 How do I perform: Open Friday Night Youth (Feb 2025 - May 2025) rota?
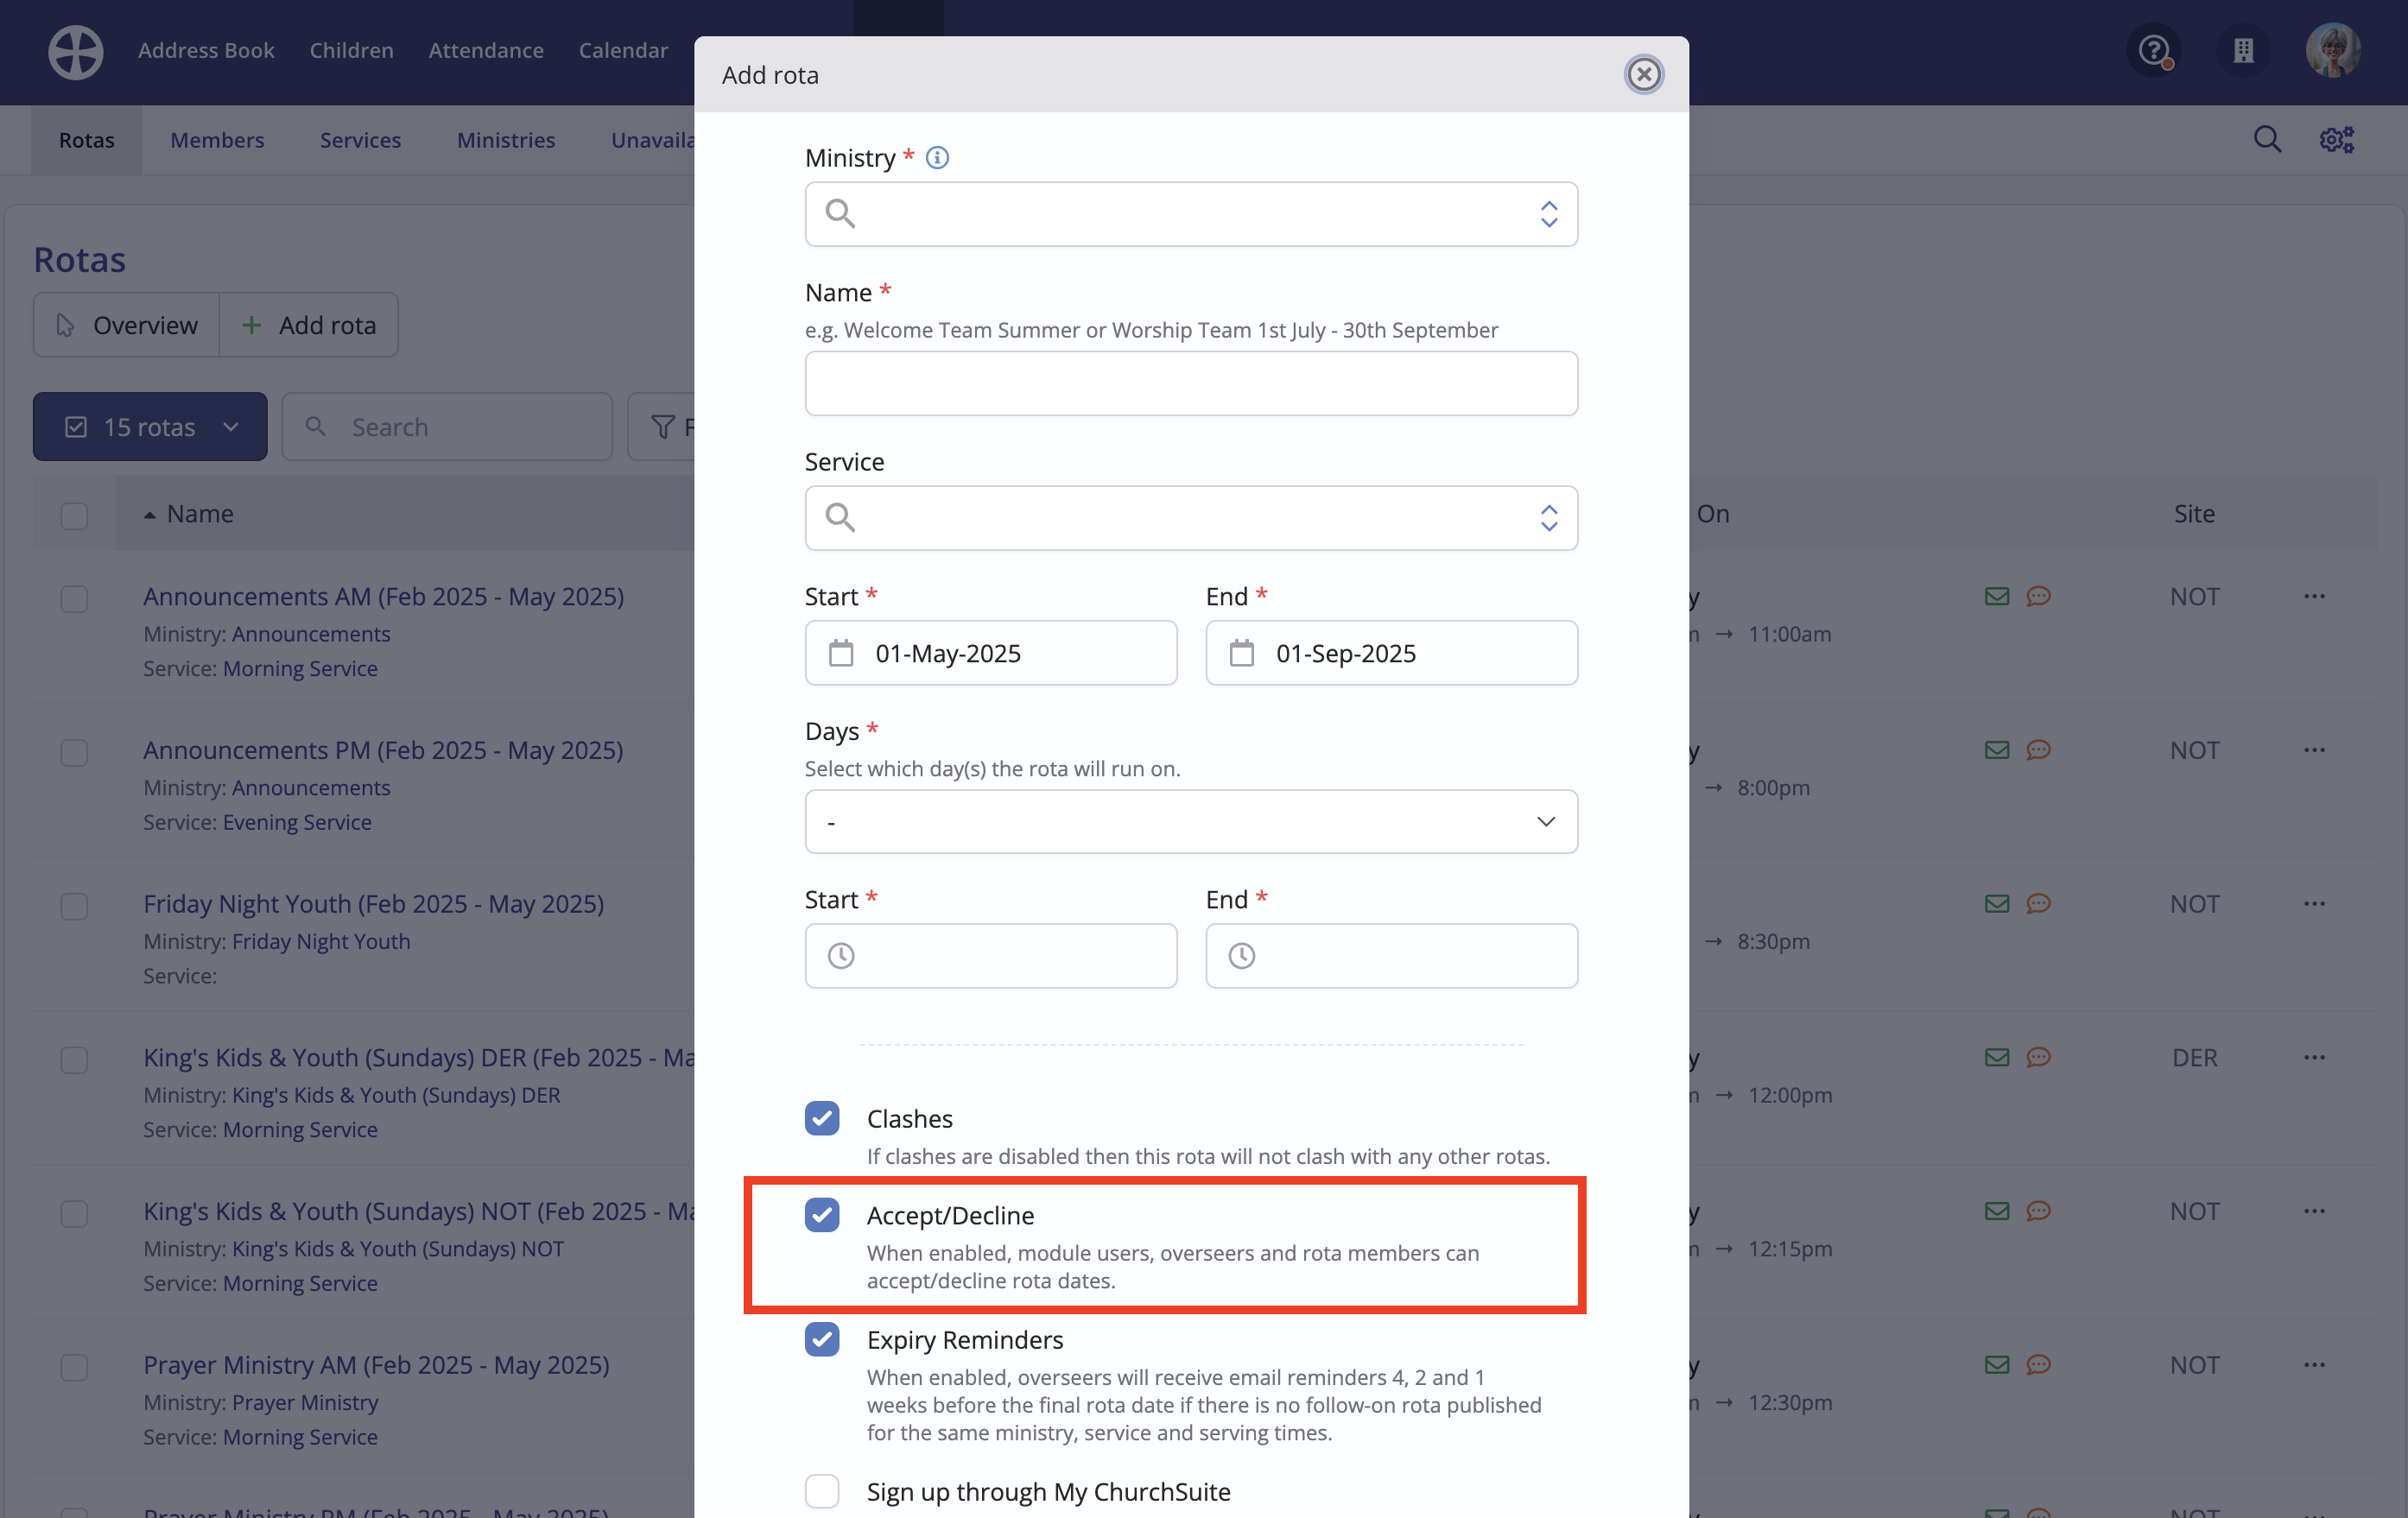click(374, 904)
